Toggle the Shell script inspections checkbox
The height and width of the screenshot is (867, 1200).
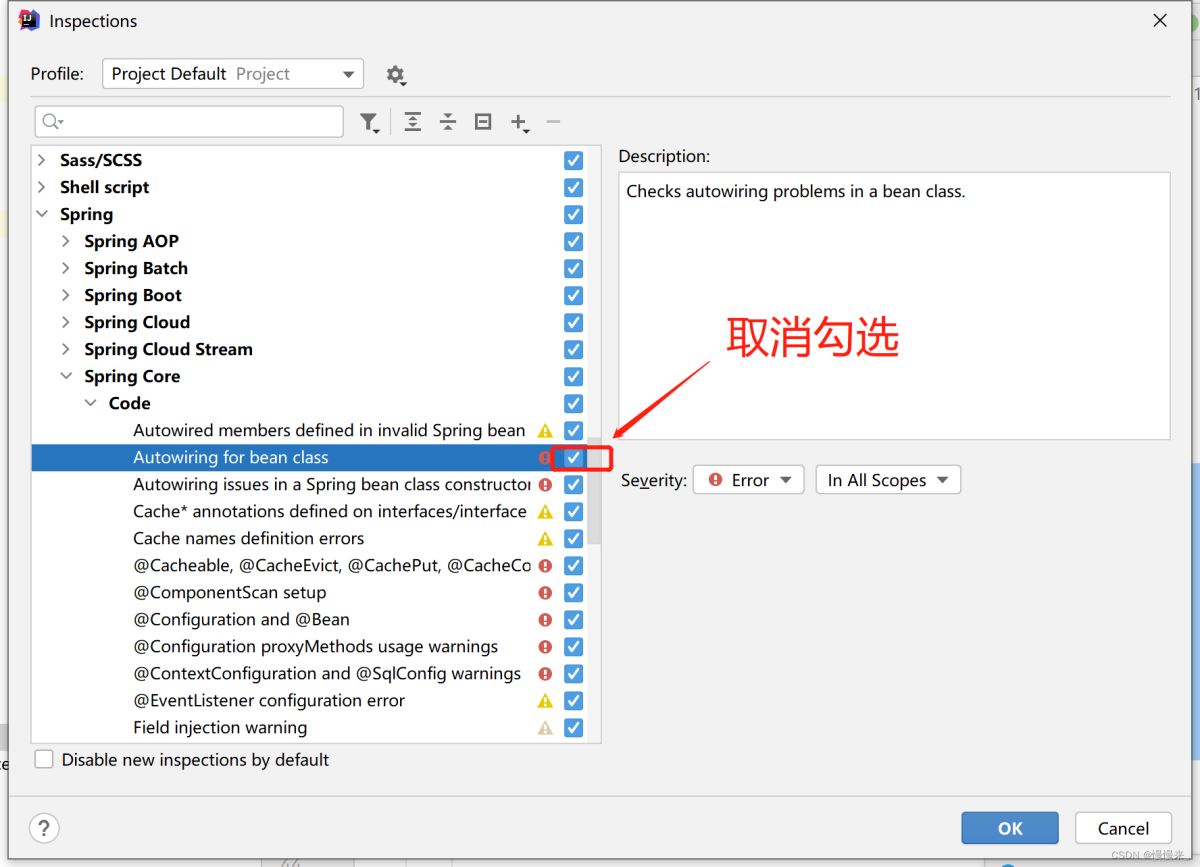pyautogui.click(x=573, y=187)
